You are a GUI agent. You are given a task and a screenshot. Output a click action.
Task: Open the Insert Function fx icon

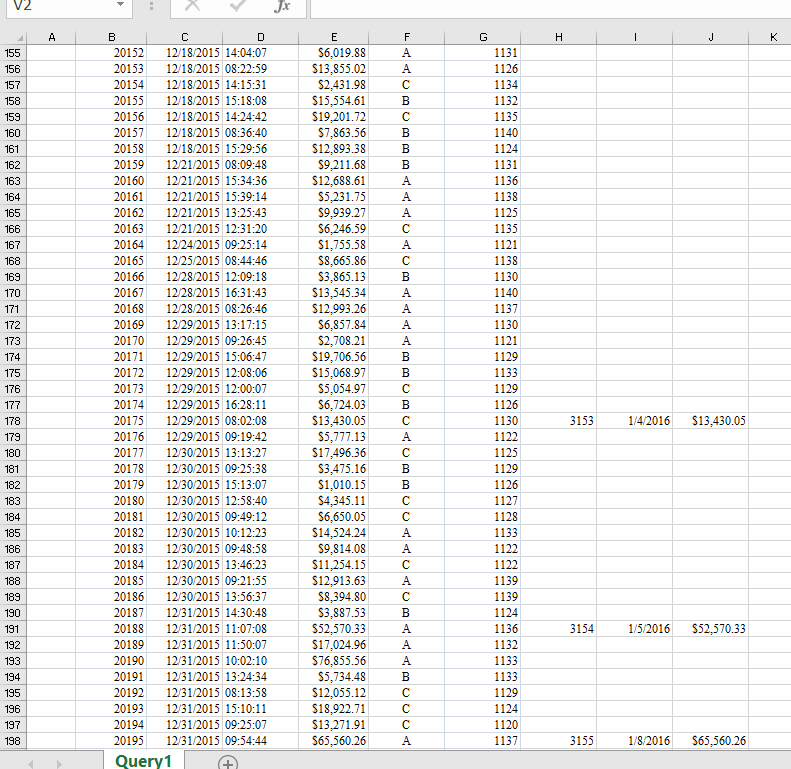tap(282, 6)
